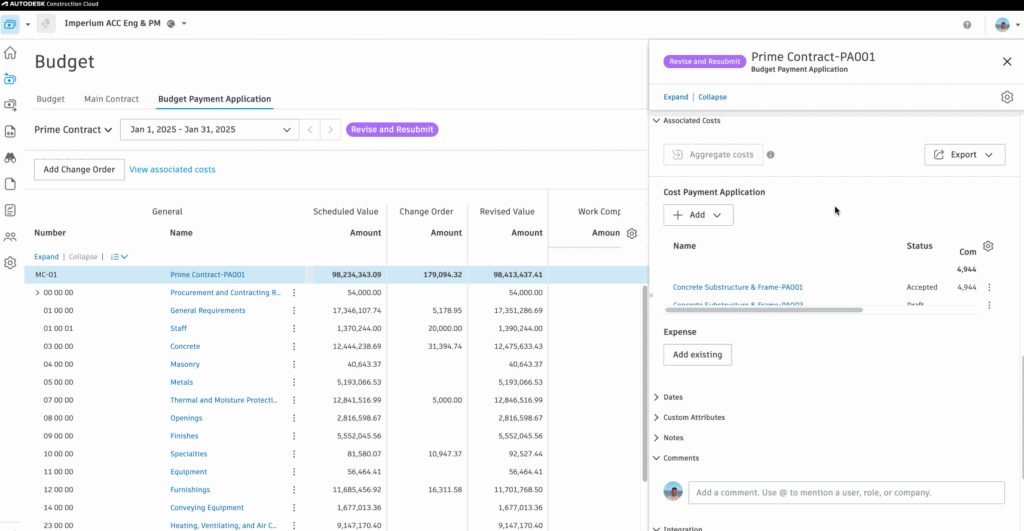Switch to the Budget tab

click(x=50, y=99)
